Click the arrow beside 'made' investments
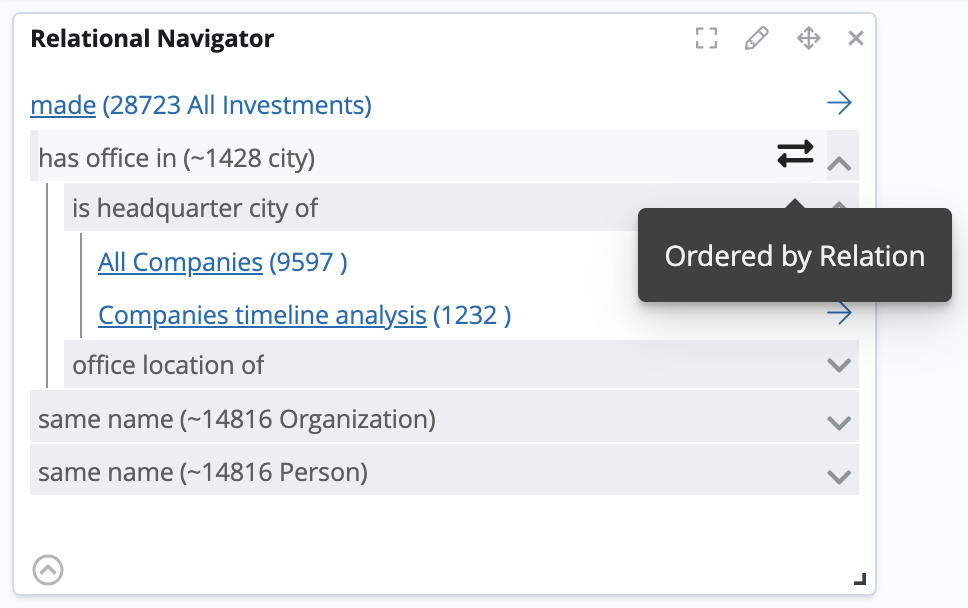This screenshot has width=968, height=608. coord(839,103)
